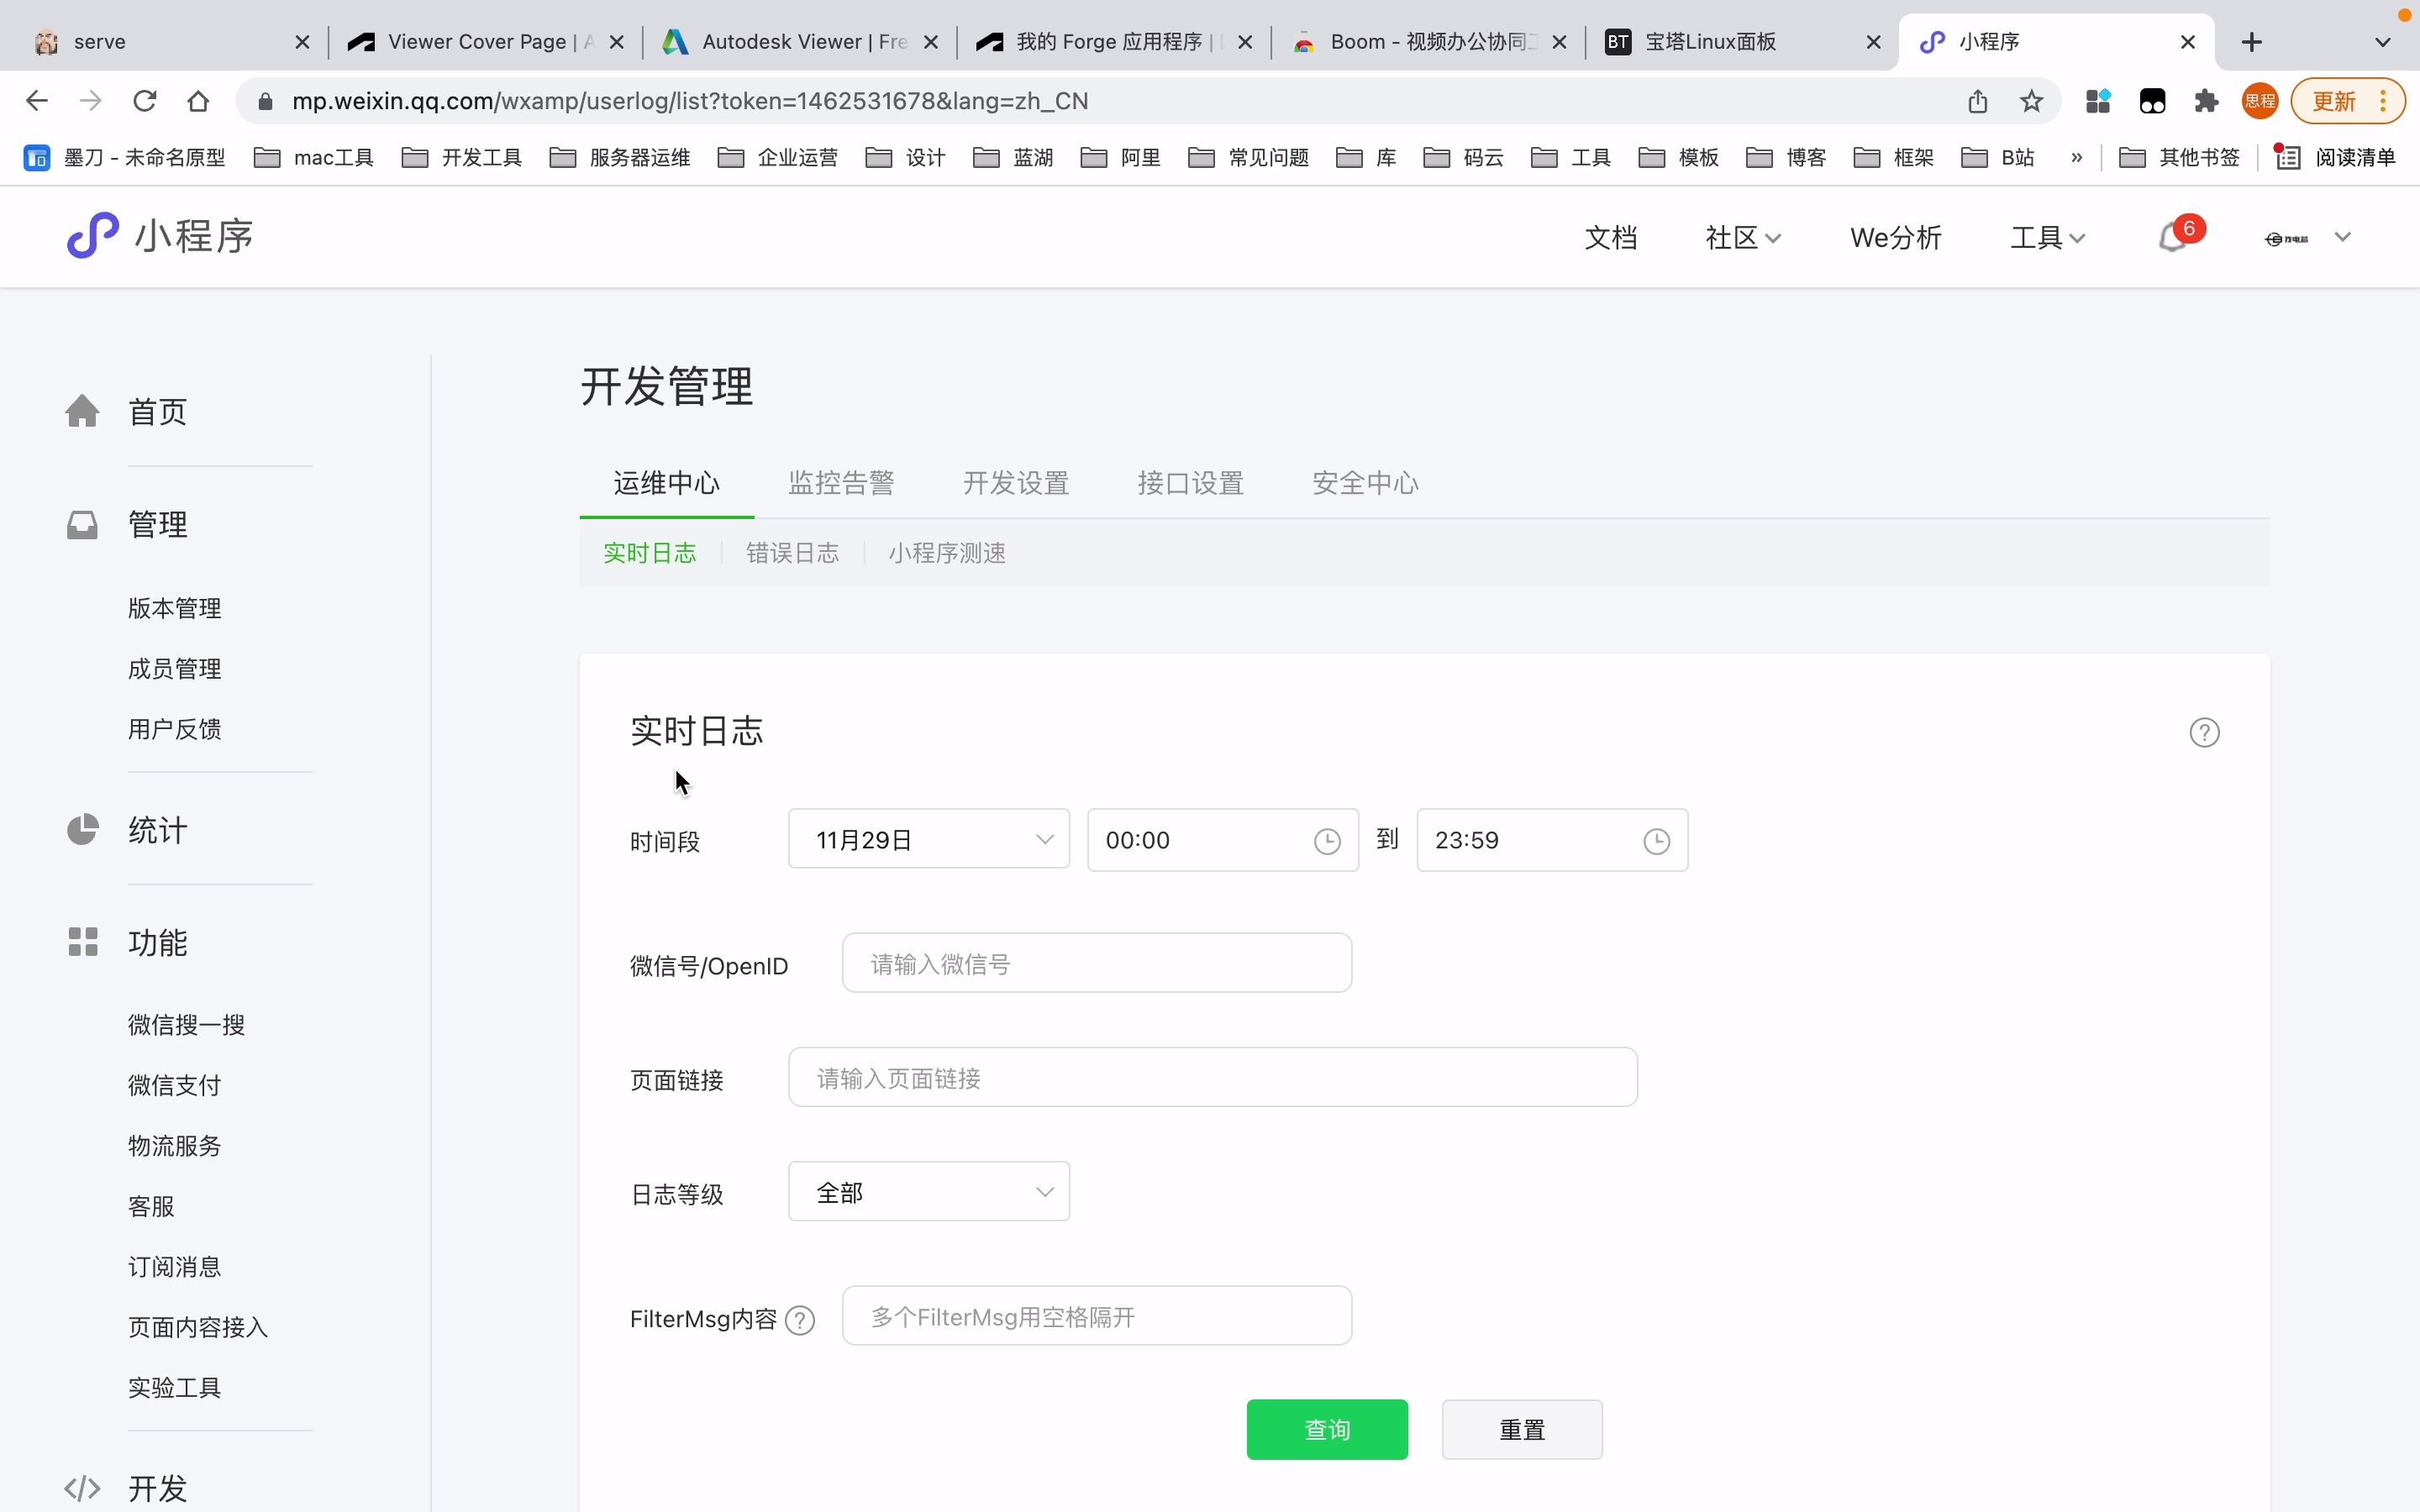Screen dimensions: 2420x1512
Task: Show the hidden bookmarks overflow chevrons
Action: point(2077,158)
